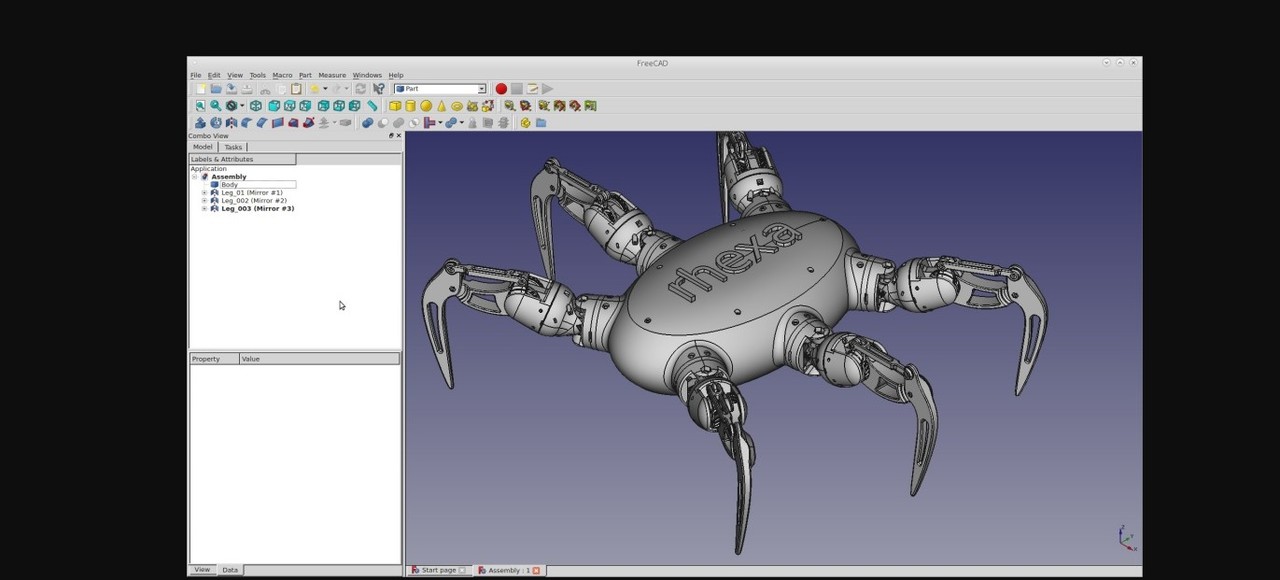Viewport: 1280px width, 580px height.
Task: Select the Box primitive tool
Action: point(395,105)
